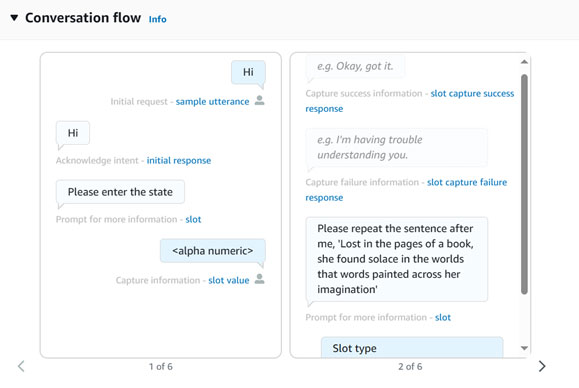Go to the previous conversation card arrow

click(21, 366)
